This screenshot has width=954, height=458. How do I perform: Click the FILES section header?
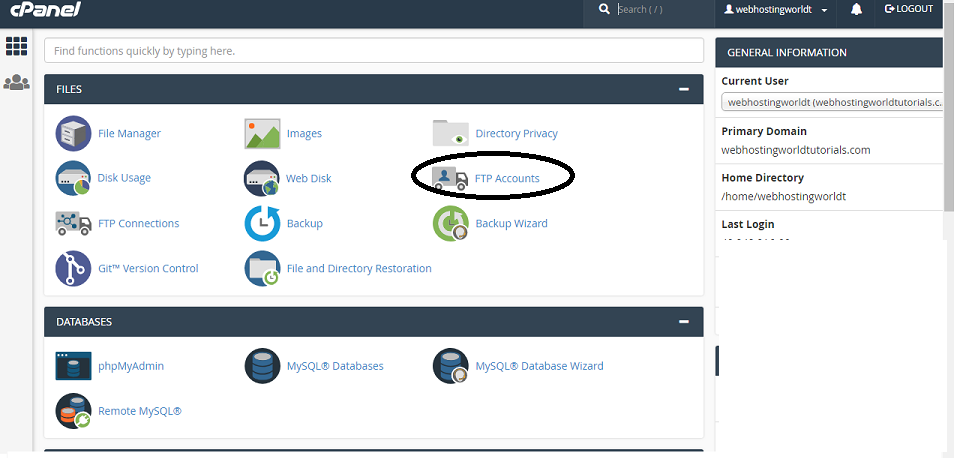coord(374,89)
